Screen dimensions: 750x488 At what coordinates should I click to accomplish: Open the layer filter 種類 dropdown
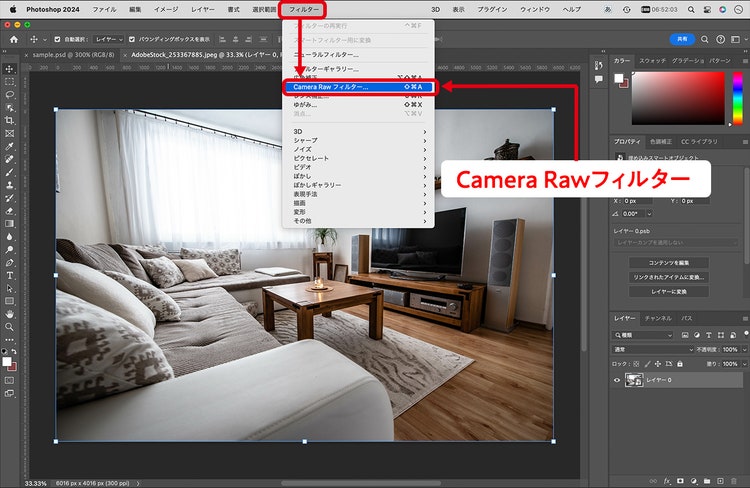point(643,335)
